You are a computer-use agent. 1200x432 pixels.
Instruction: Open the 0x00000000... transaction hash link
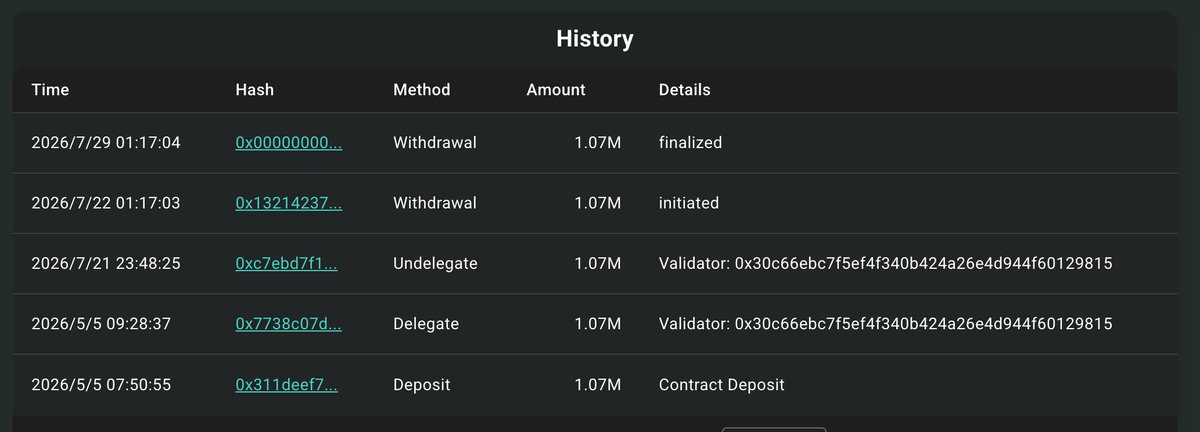click(289, 143)
